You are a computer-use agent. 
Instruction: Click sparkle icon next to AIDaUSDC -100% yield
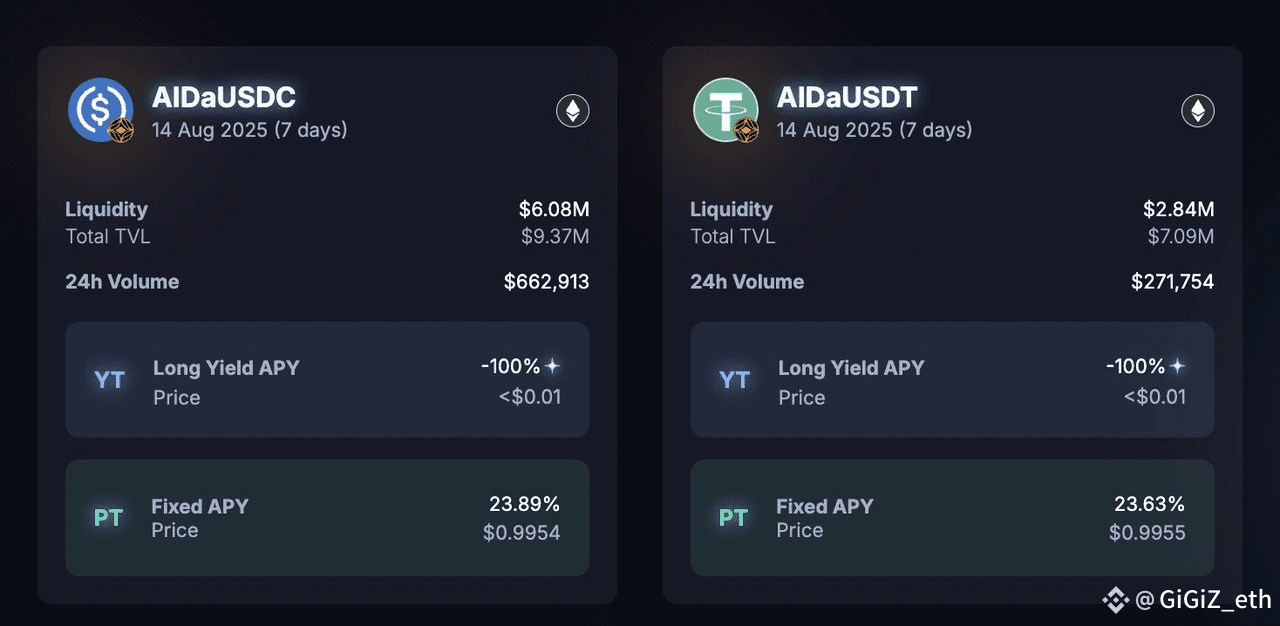coord(552,366)
